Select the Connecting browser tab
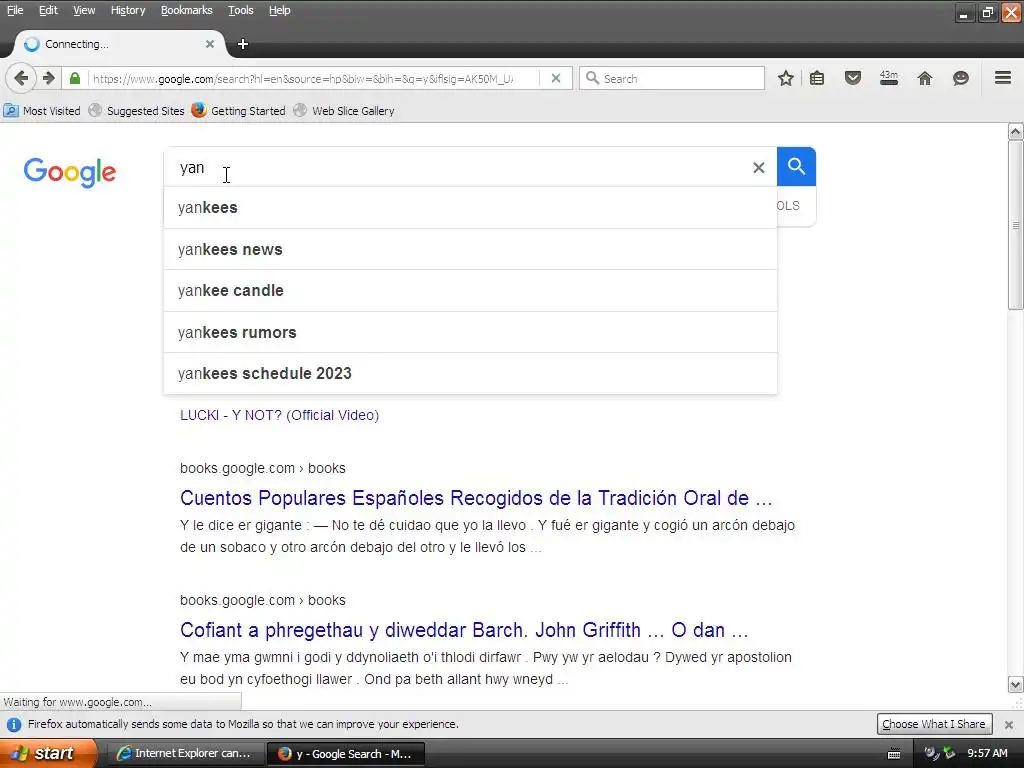Viewport: 1024px width, 768px height. coord(119,44)
